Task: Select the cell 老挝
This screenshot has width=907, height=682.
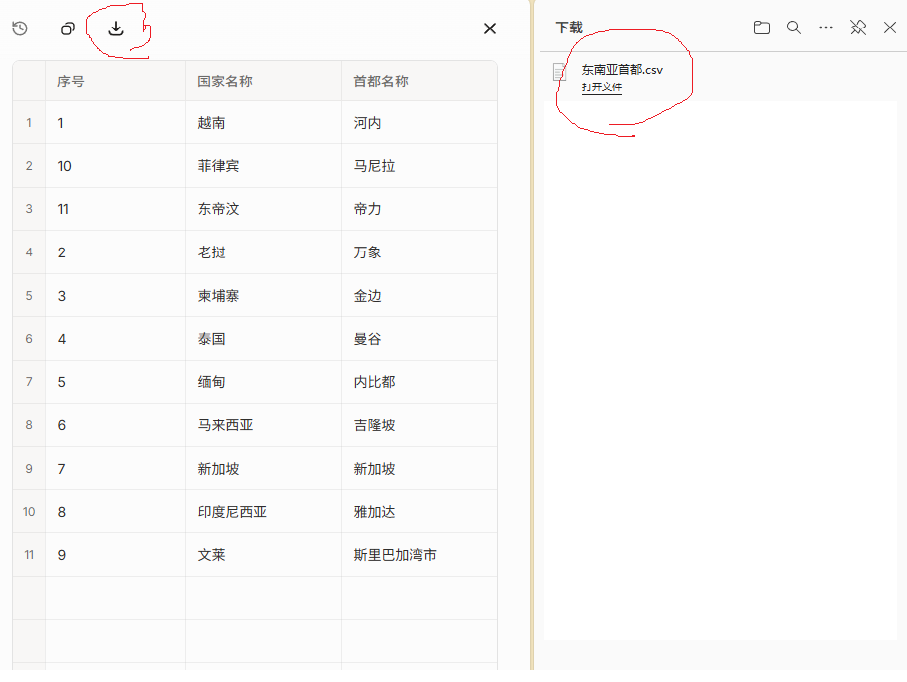Action: (x=263, y=252)
